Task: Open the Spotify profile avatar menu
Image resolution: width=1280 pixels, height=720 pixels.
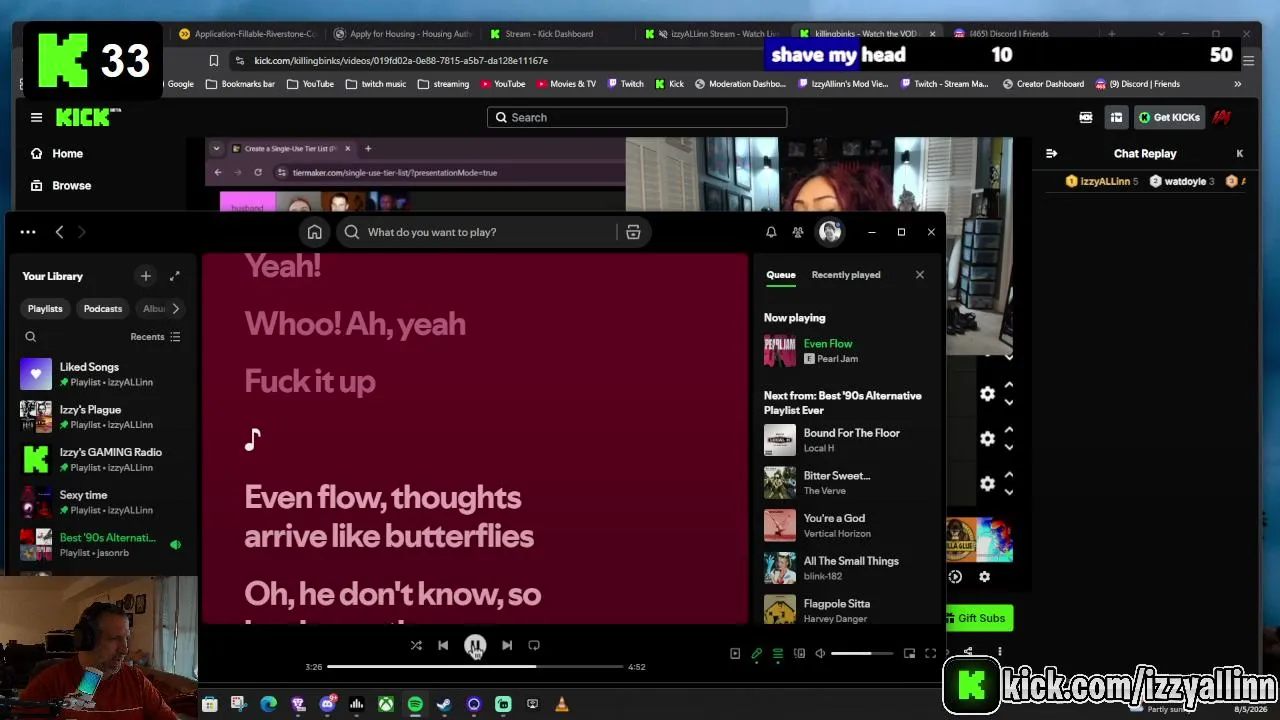Action: pos(830,232)
